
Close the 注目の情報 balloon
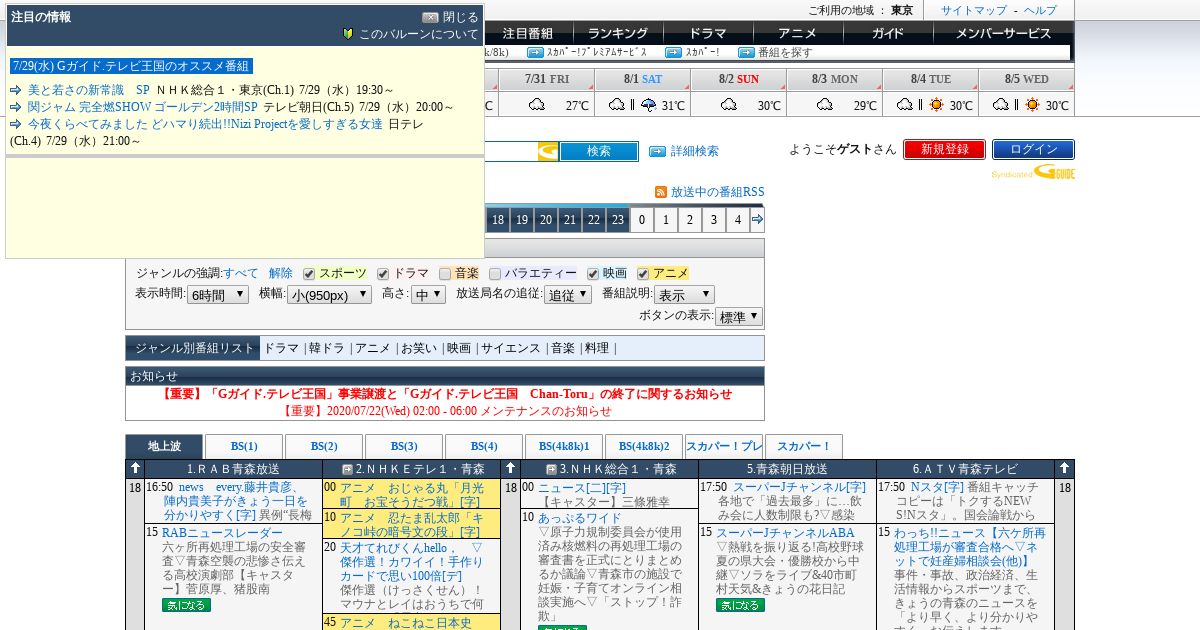coord(450,17)
